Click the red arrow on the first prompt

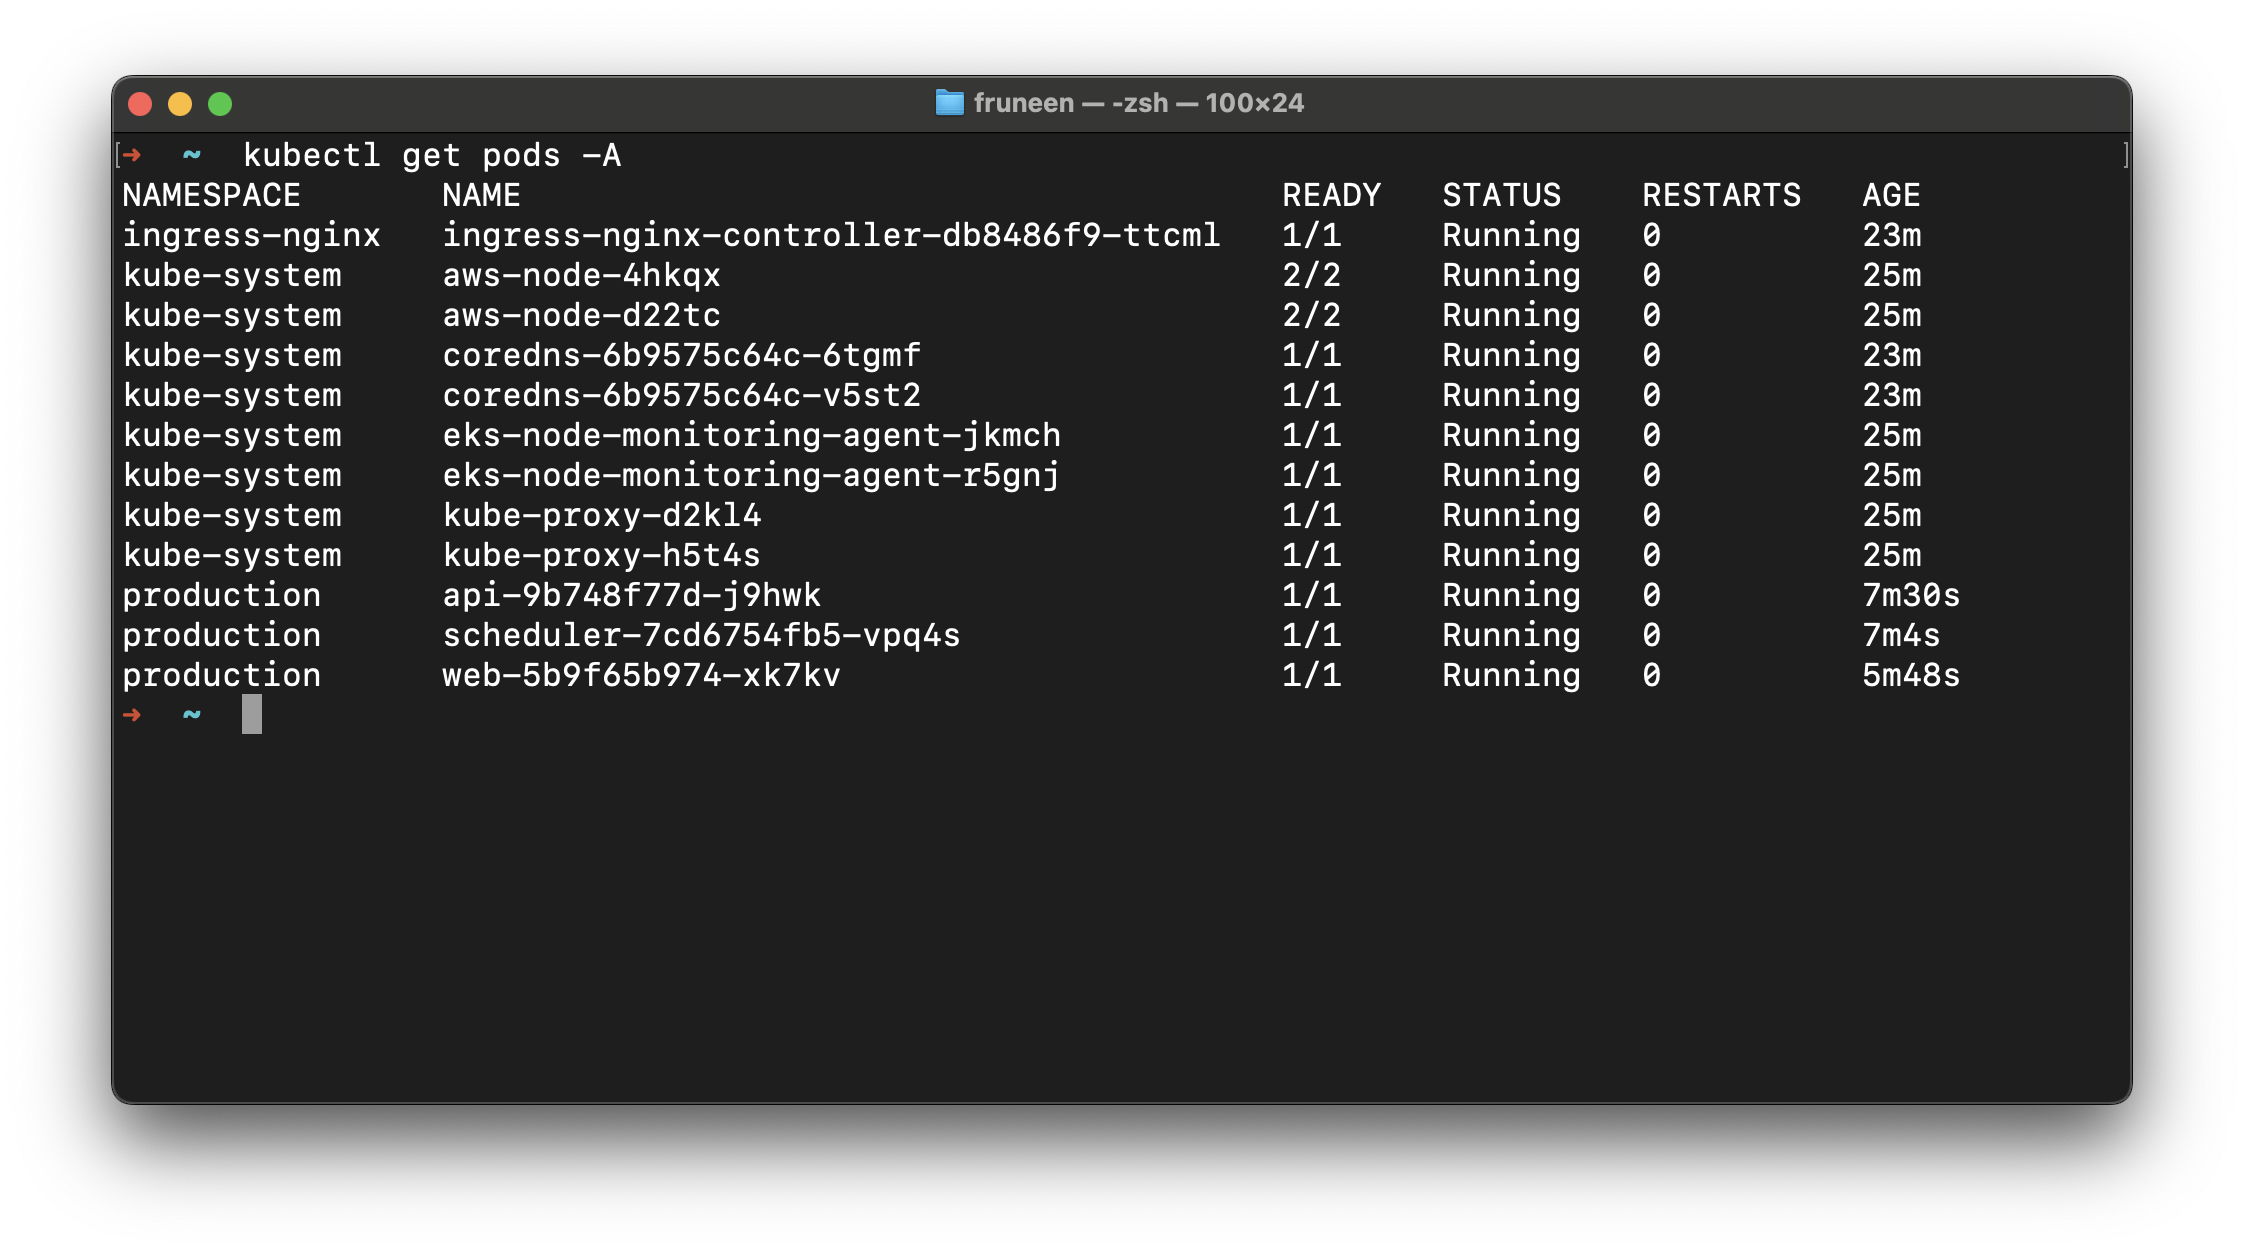tap(132, 155)
